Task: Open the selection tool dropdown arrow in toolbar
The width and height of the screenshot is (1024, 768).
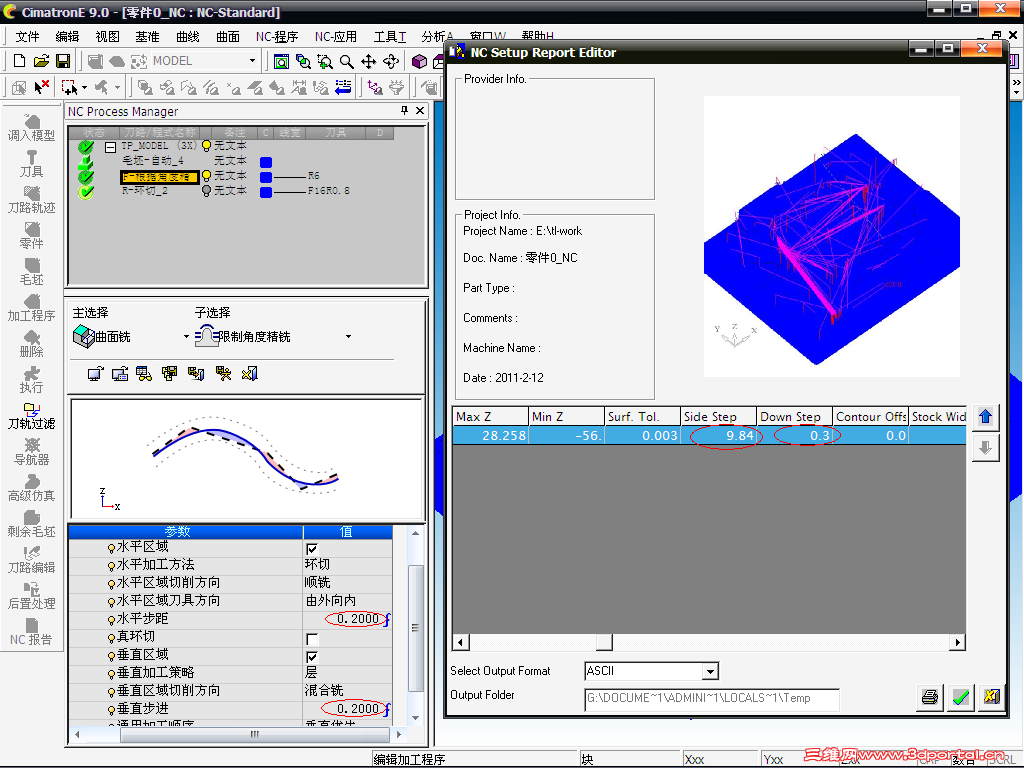Action: coord(84,87)
